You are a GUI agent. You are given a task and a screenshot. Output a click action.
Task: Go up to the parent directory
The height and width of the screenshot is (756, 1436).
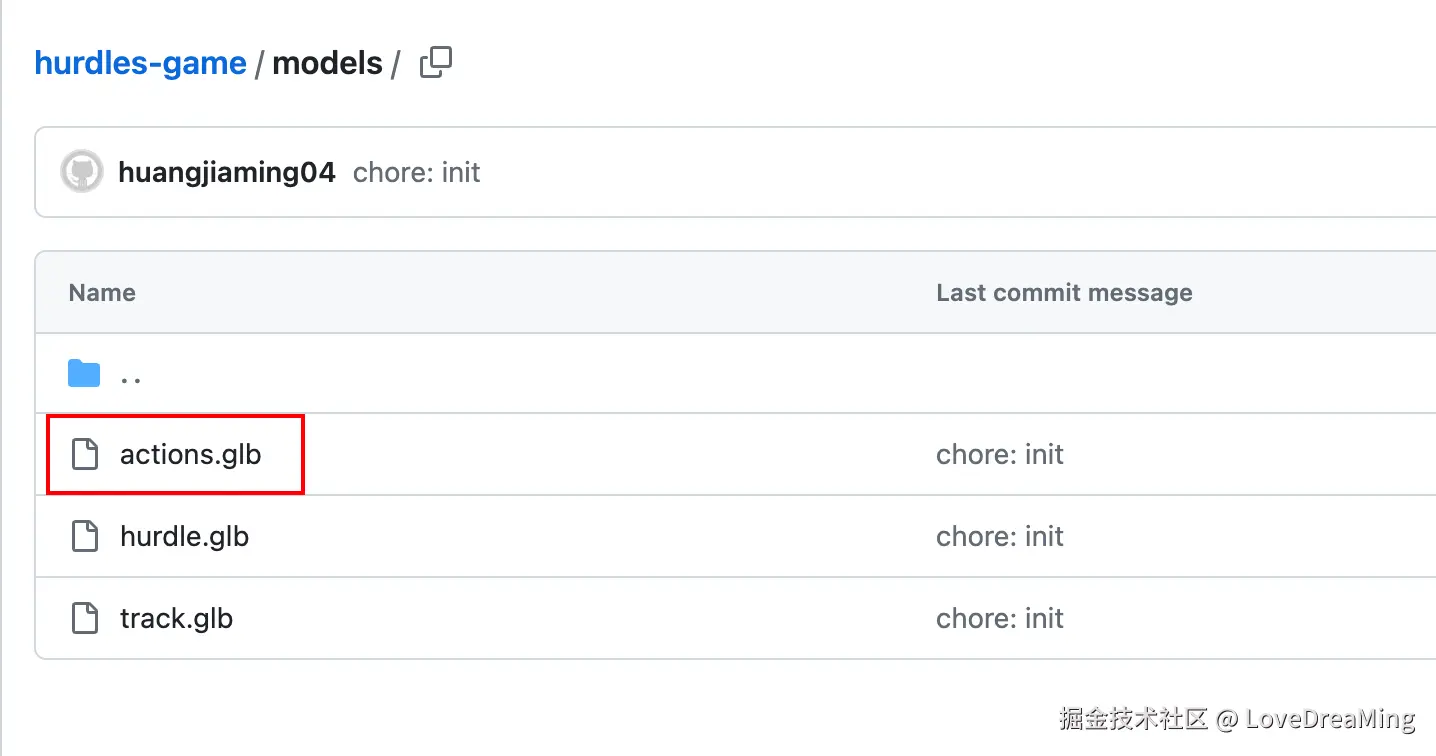coord(130,376)
